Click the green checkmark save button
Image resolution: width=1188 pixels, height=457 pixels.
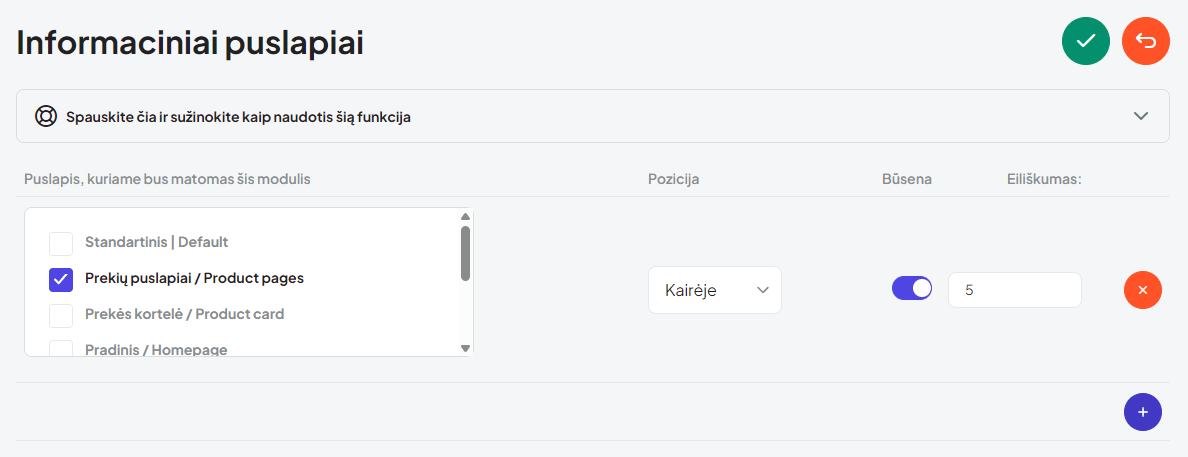[1085, 41]
